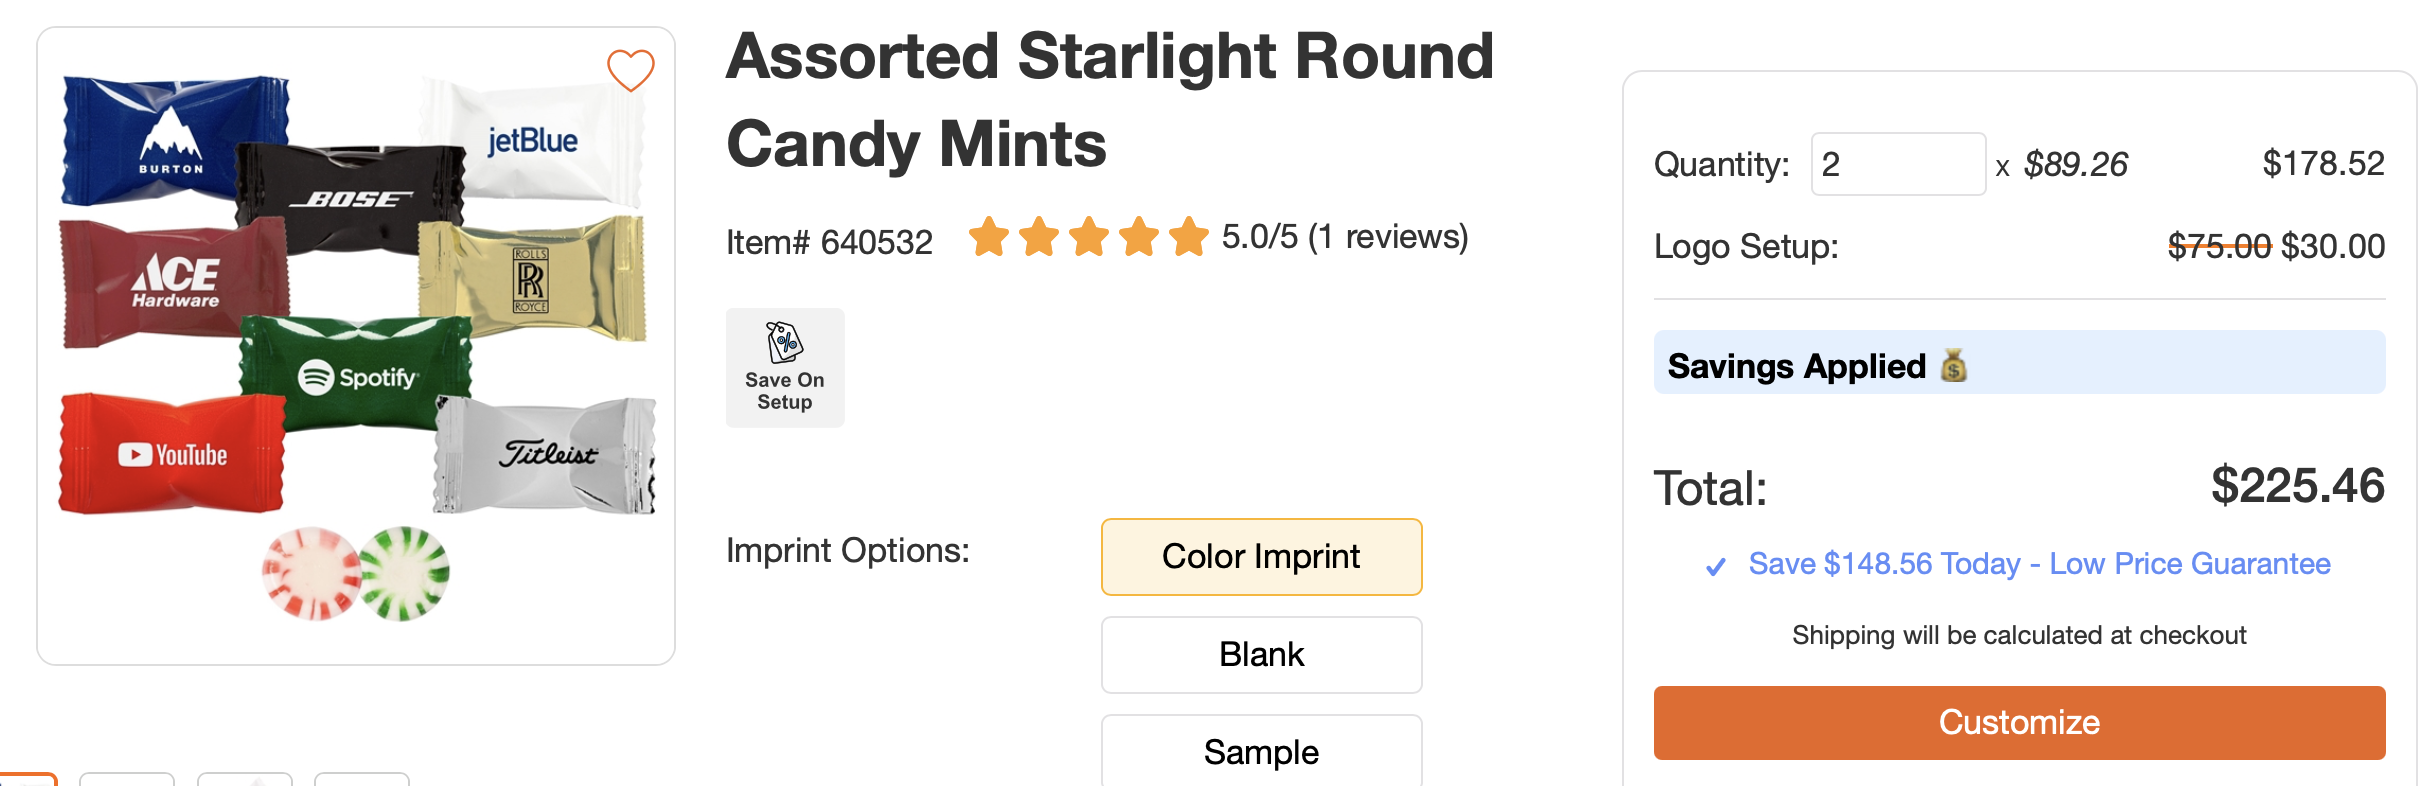This screenshot has height=786, width=2428.
Task: Click the money bag icon beside Savings Applied
Action: (x=1954, y=366)
